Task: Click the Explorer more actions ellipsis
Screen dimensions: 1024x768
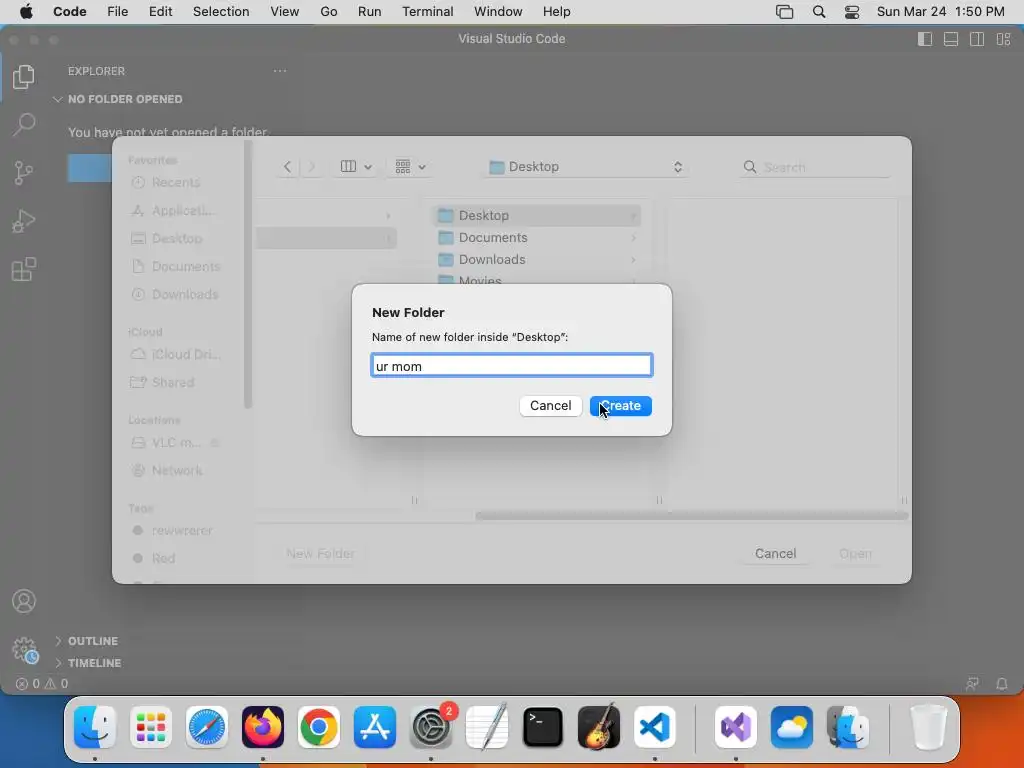Action: [x=280, y=71]
